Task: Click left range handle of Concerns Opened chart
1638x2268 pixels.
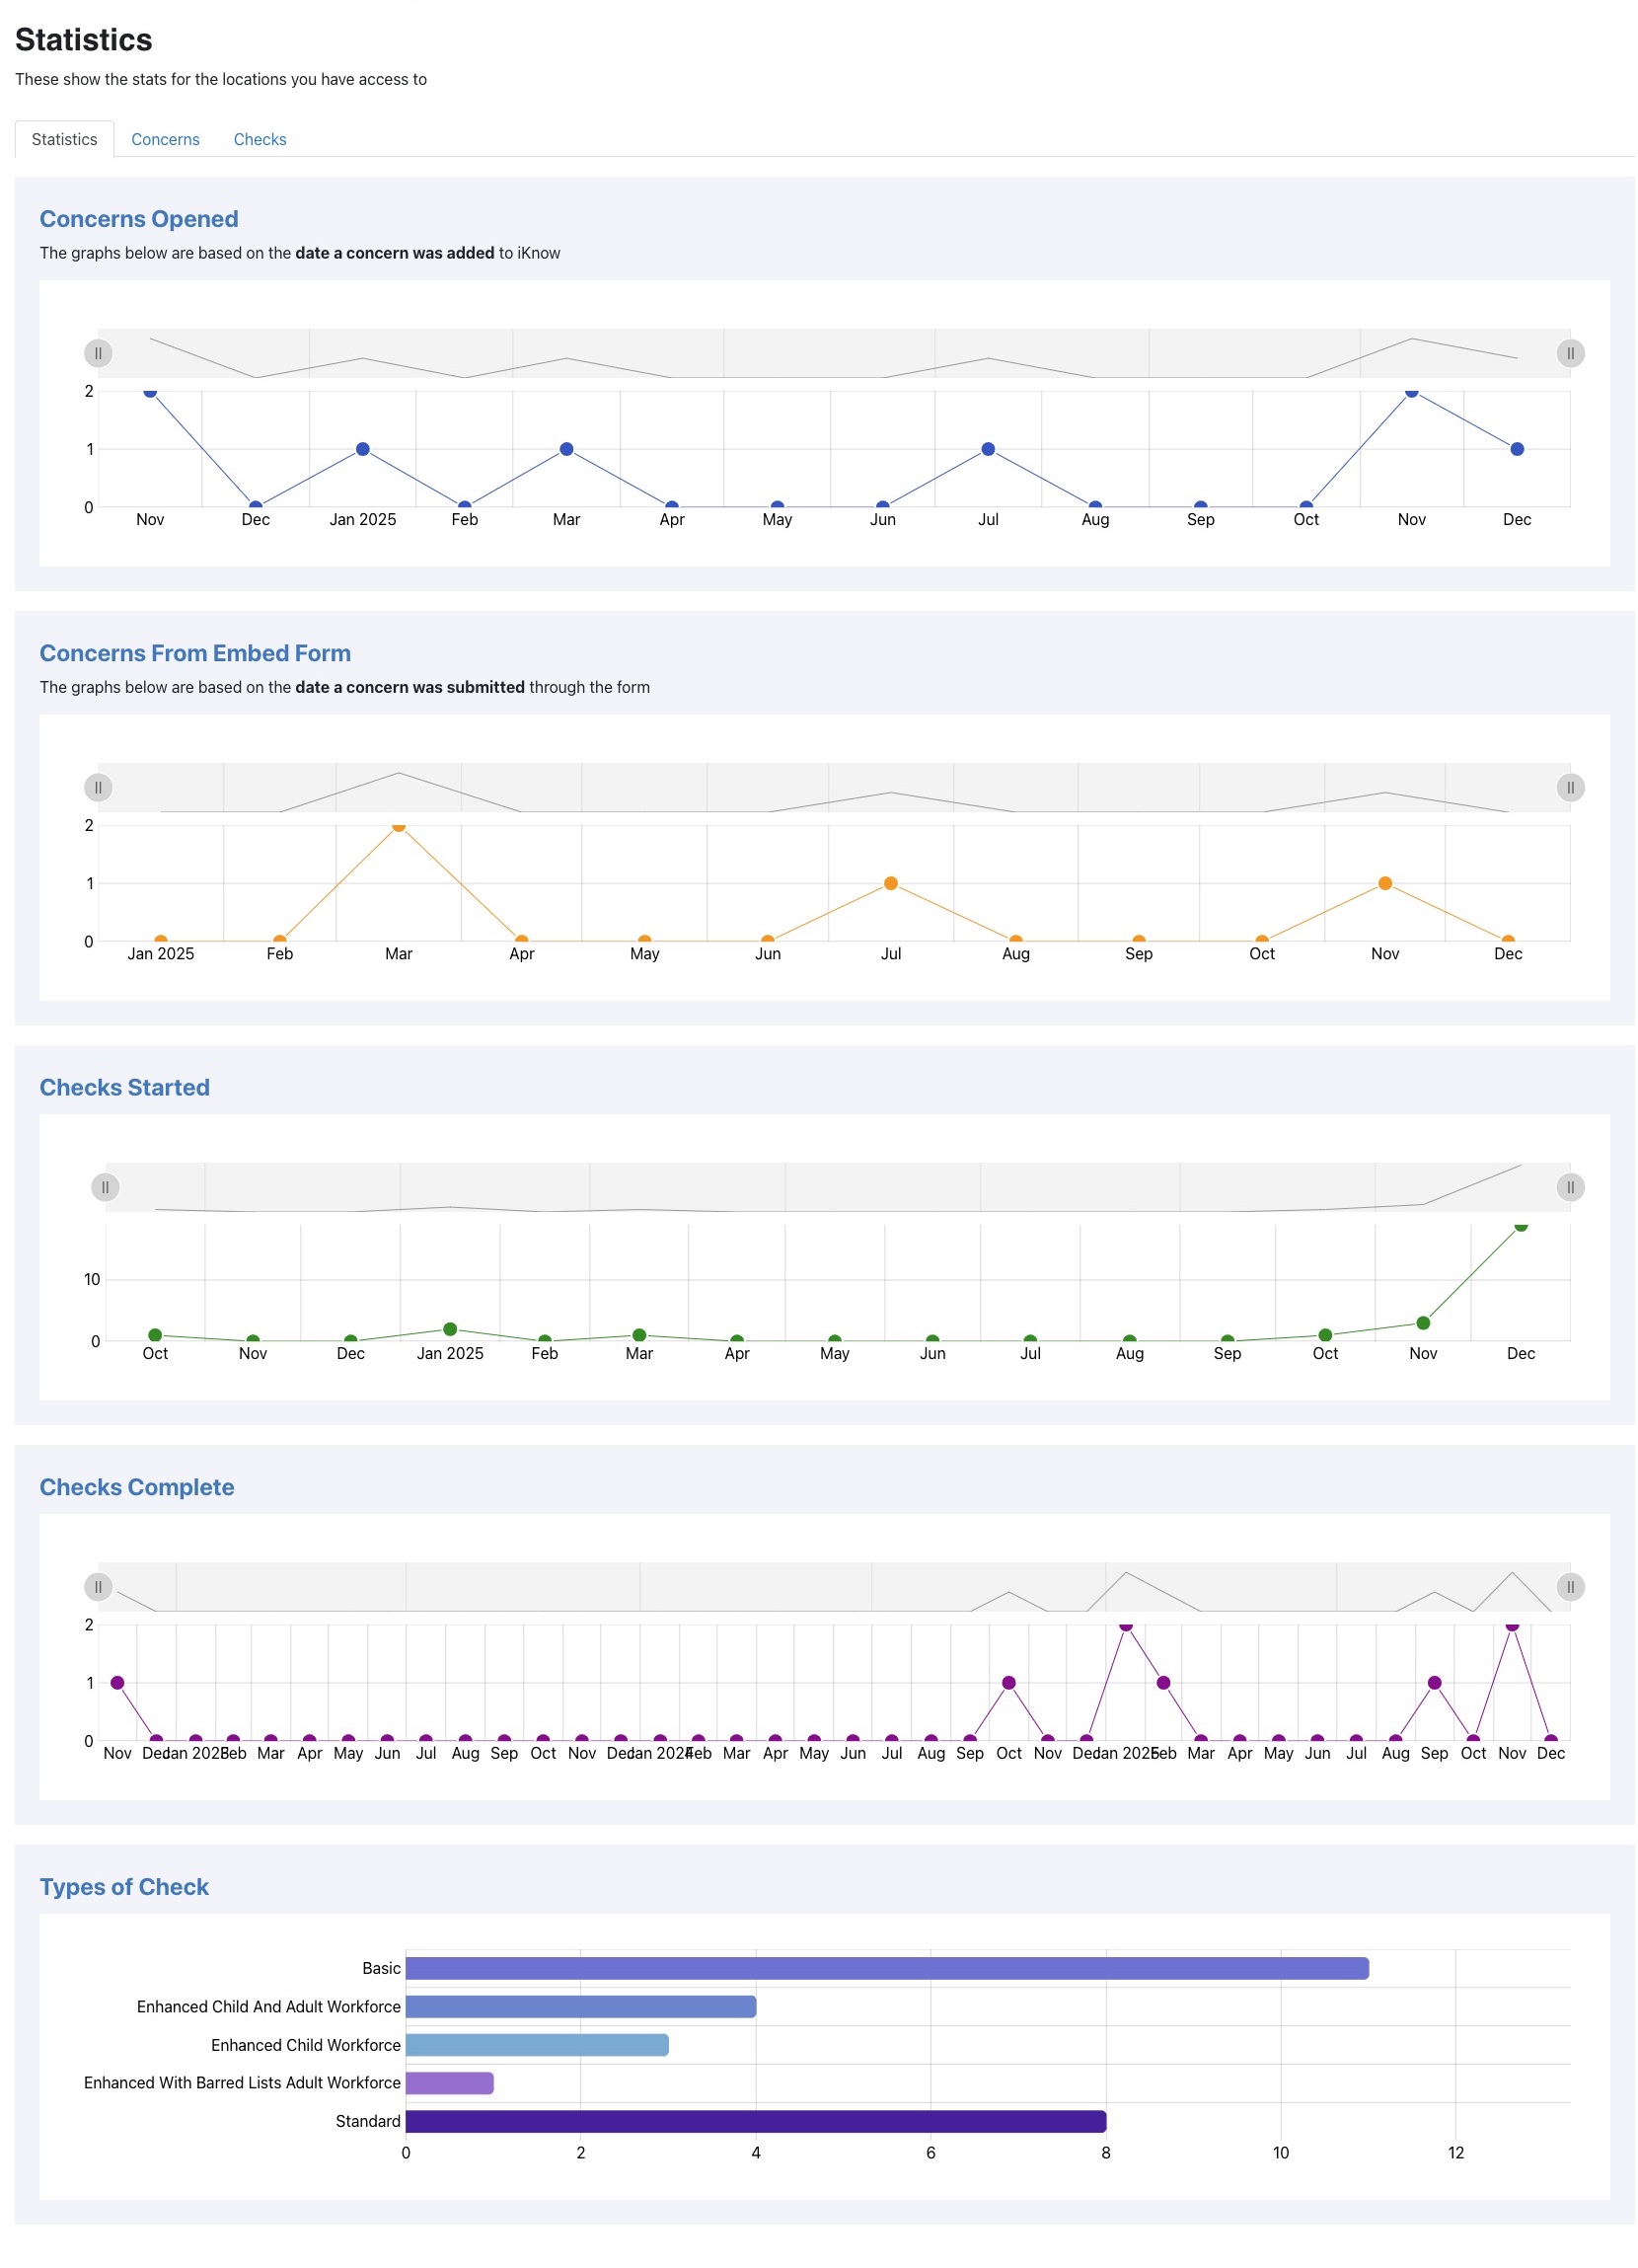Action: point(98,354)
